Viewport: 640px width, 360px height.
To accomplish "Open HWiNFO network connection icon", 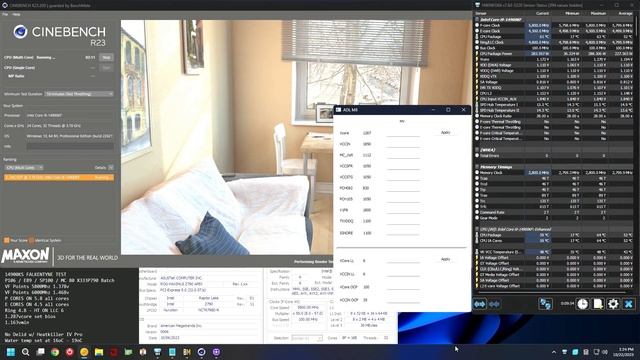I will click(x=545, y=304).
